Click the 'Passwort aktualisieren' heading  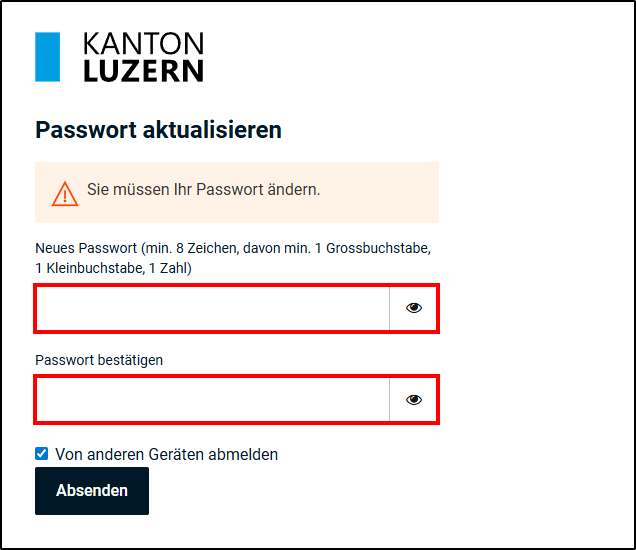(158, 130)
